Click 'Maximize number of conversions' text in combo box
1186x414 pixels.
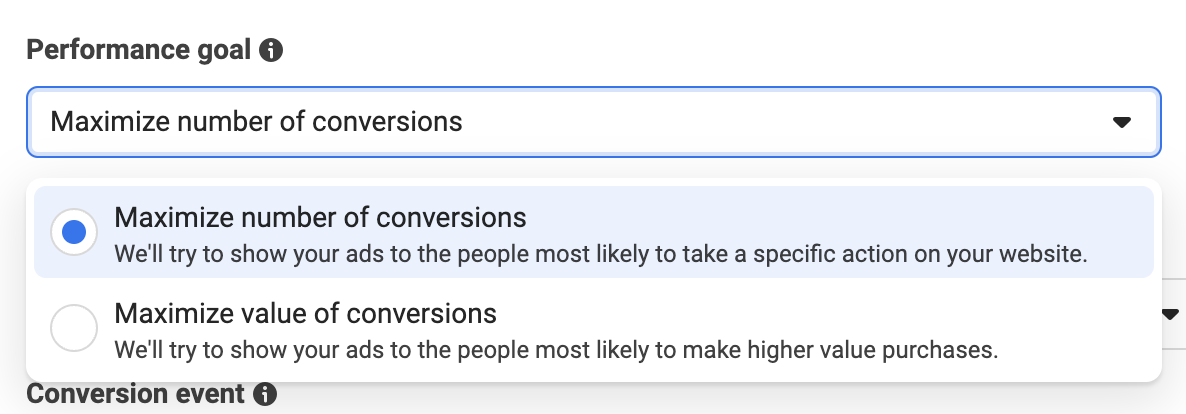(x=256, y=122)
